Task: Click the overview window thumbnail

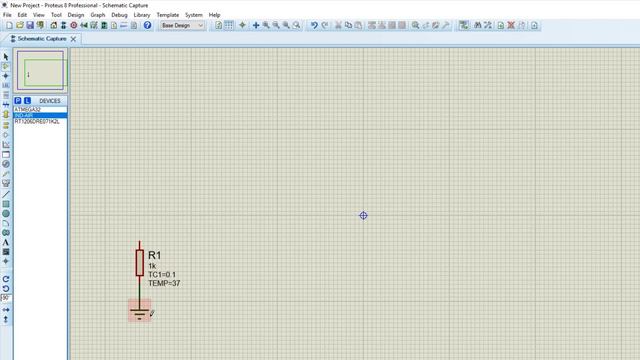Action: point(40,71)
